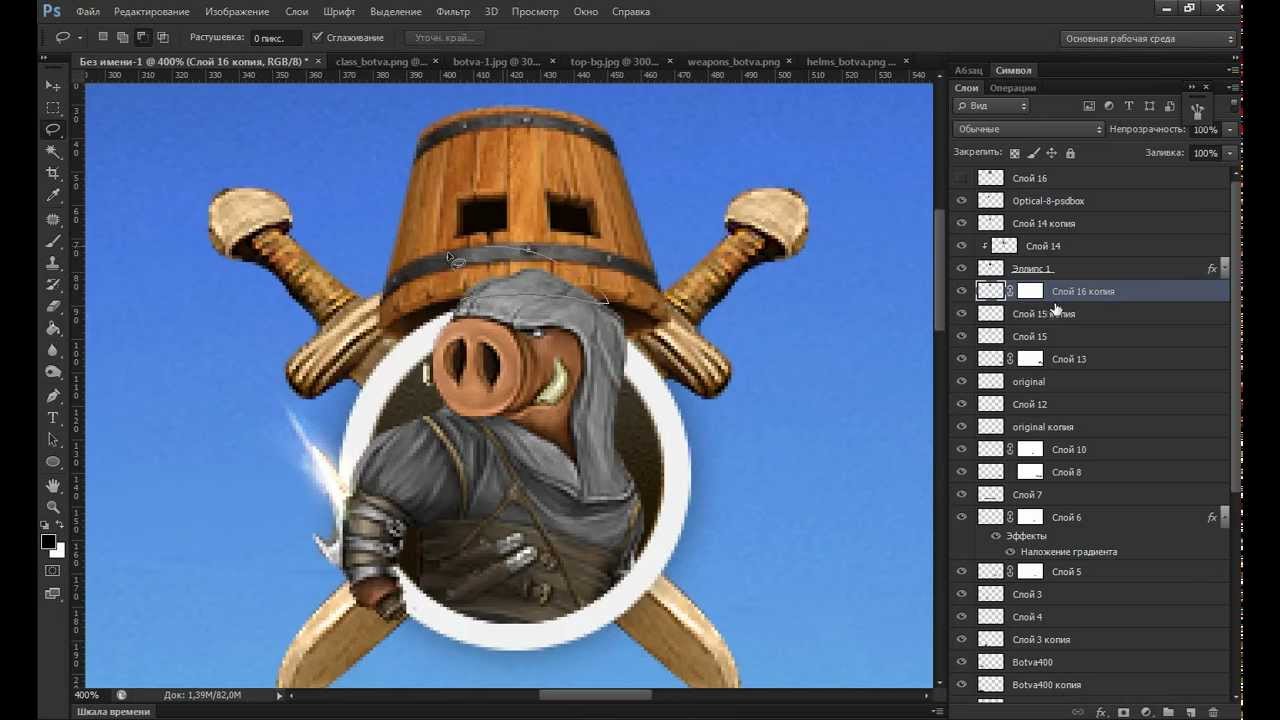Open the Непрозрачность opacity slider arrow
The height and width of the screenshot is (720, 1280).
(x=1230, y=130)
